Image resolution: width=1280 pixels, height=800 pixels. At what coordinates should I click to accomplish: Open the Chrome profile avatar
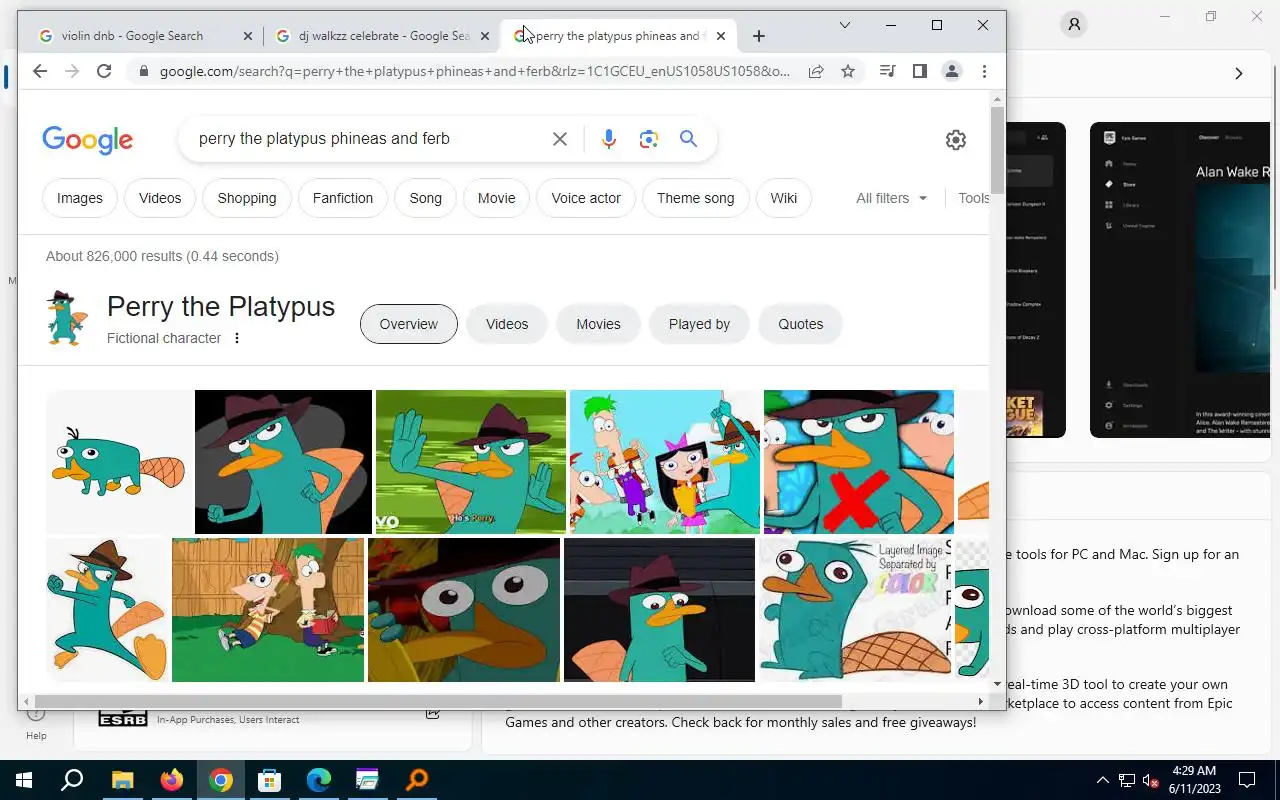click(952, 71)
